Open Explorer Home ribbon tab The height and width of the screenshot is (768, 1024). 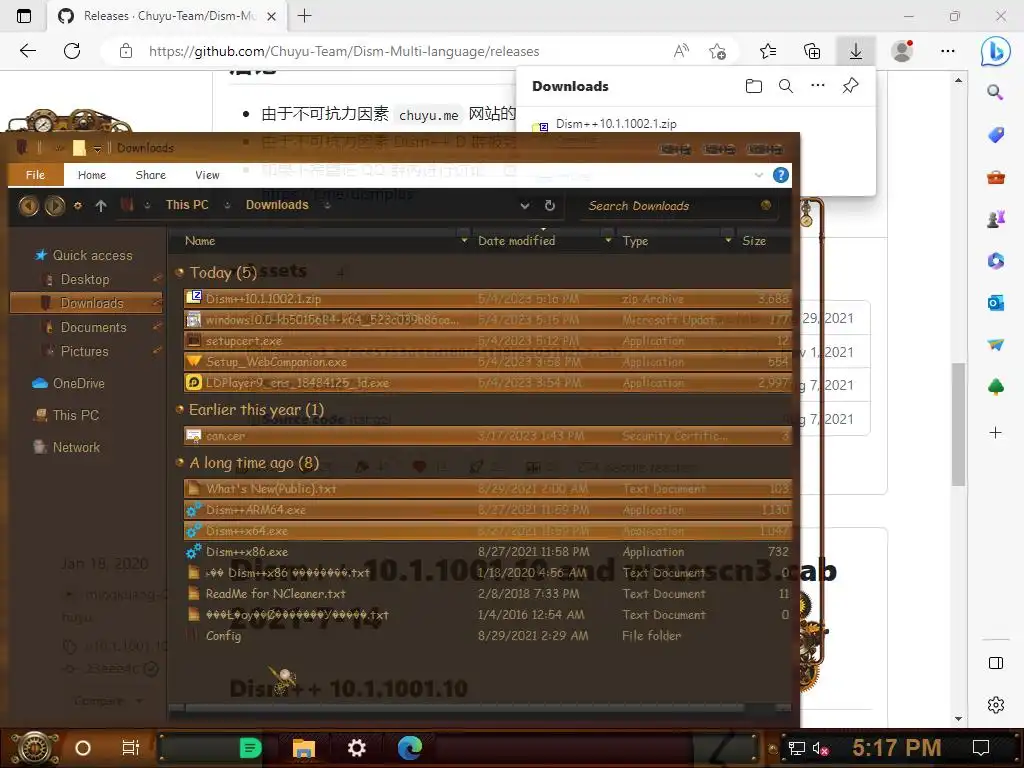coord(91,175)
